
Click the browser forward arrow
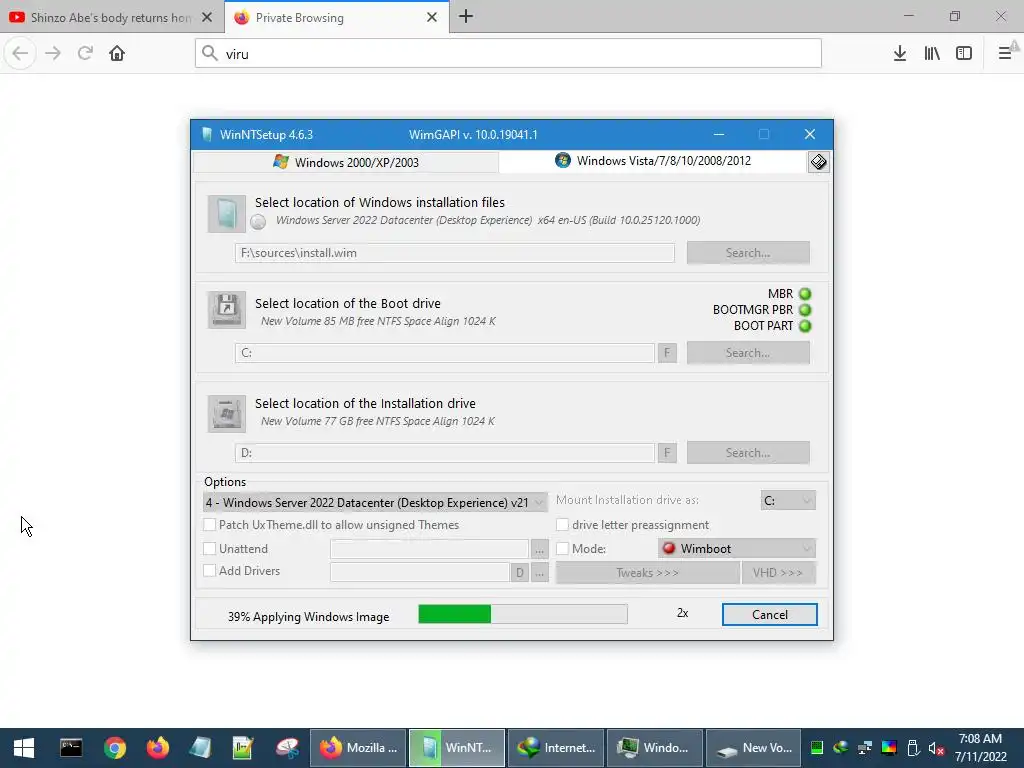[53, 54]
